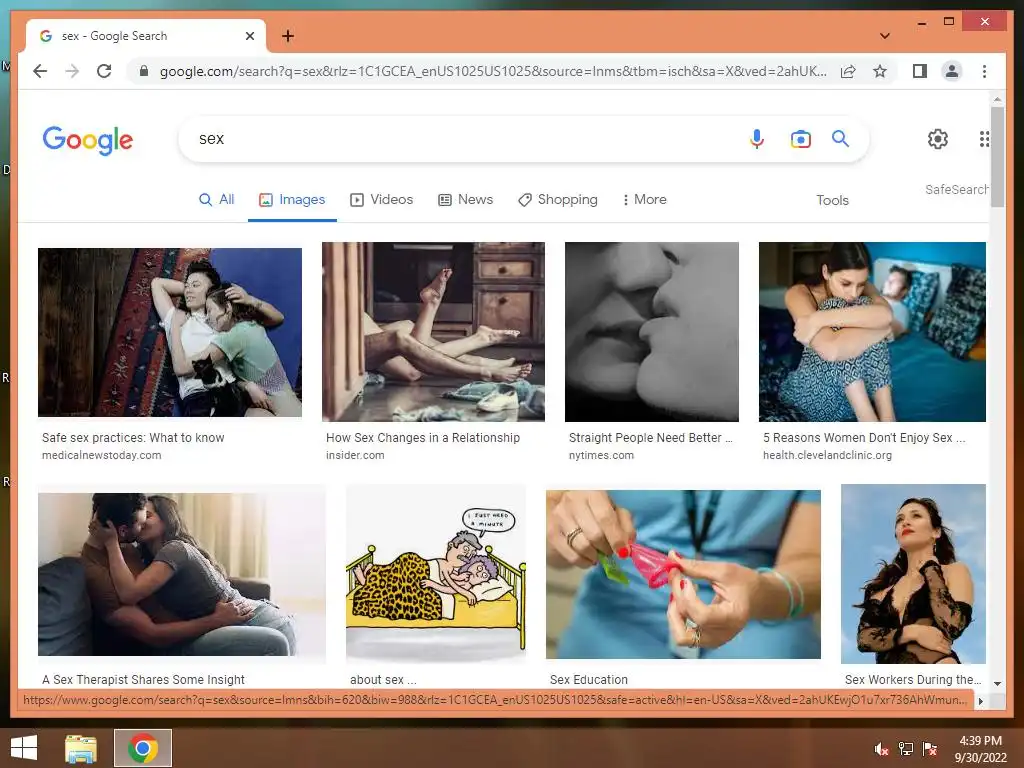This screenshot has height=768, width=1024.
Task: Bookmark this tab with the star icon
Action: point(880,71)
